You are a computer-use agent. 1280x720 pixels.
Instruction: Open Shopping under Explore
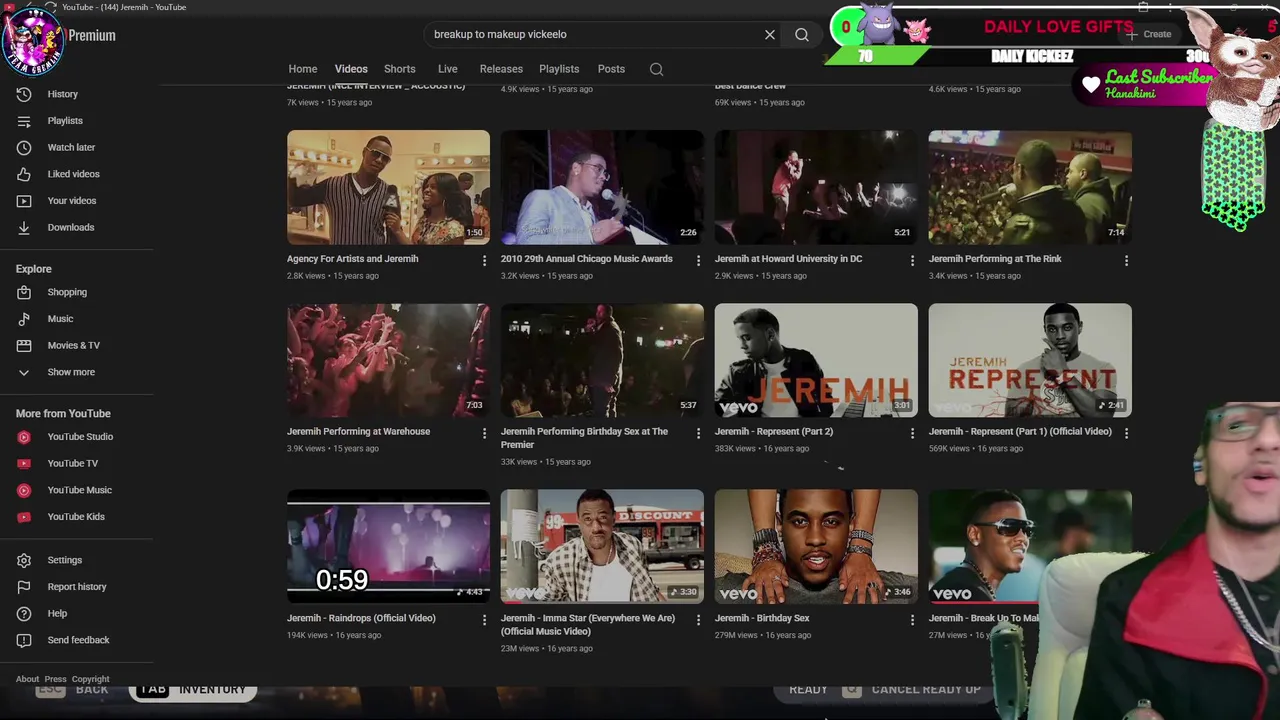coord(67,292)
